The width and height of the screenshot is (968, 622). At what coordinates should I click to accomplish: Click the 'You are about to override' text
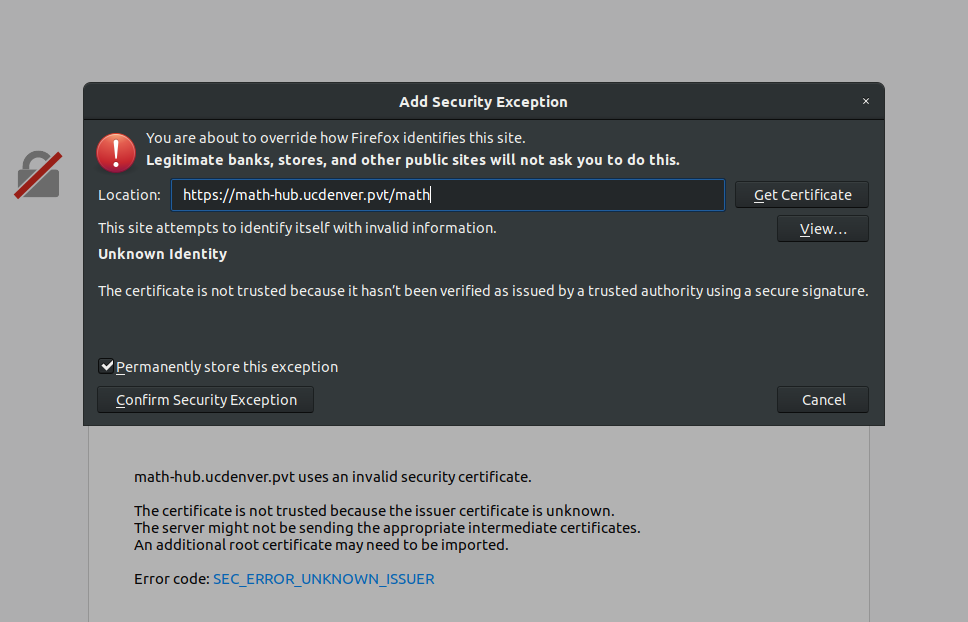335,138
